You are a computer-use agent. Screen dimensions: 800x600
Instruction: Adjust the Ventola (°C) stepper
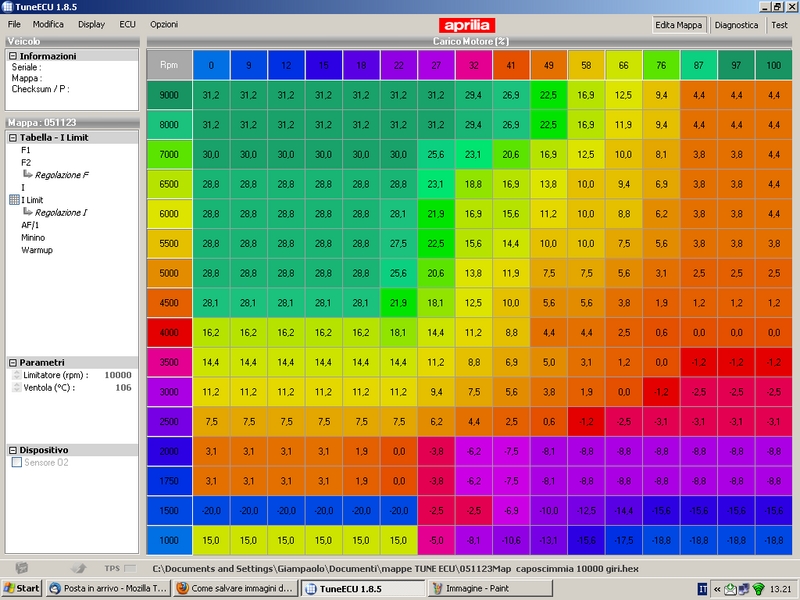pyautogui.click(x=16, y=388)
